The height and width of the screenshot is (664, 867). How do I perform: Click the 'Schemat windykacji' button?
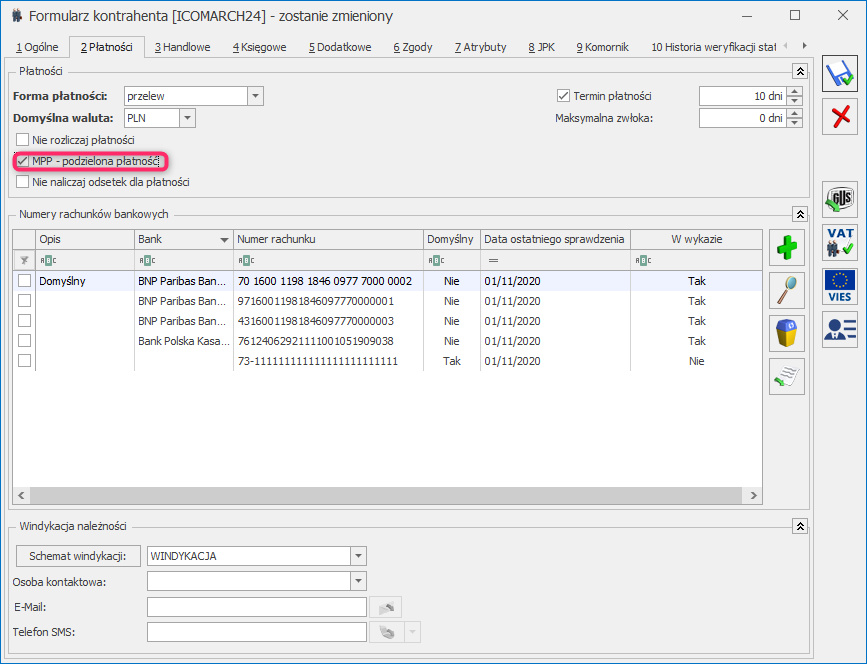tap(78, 556)
